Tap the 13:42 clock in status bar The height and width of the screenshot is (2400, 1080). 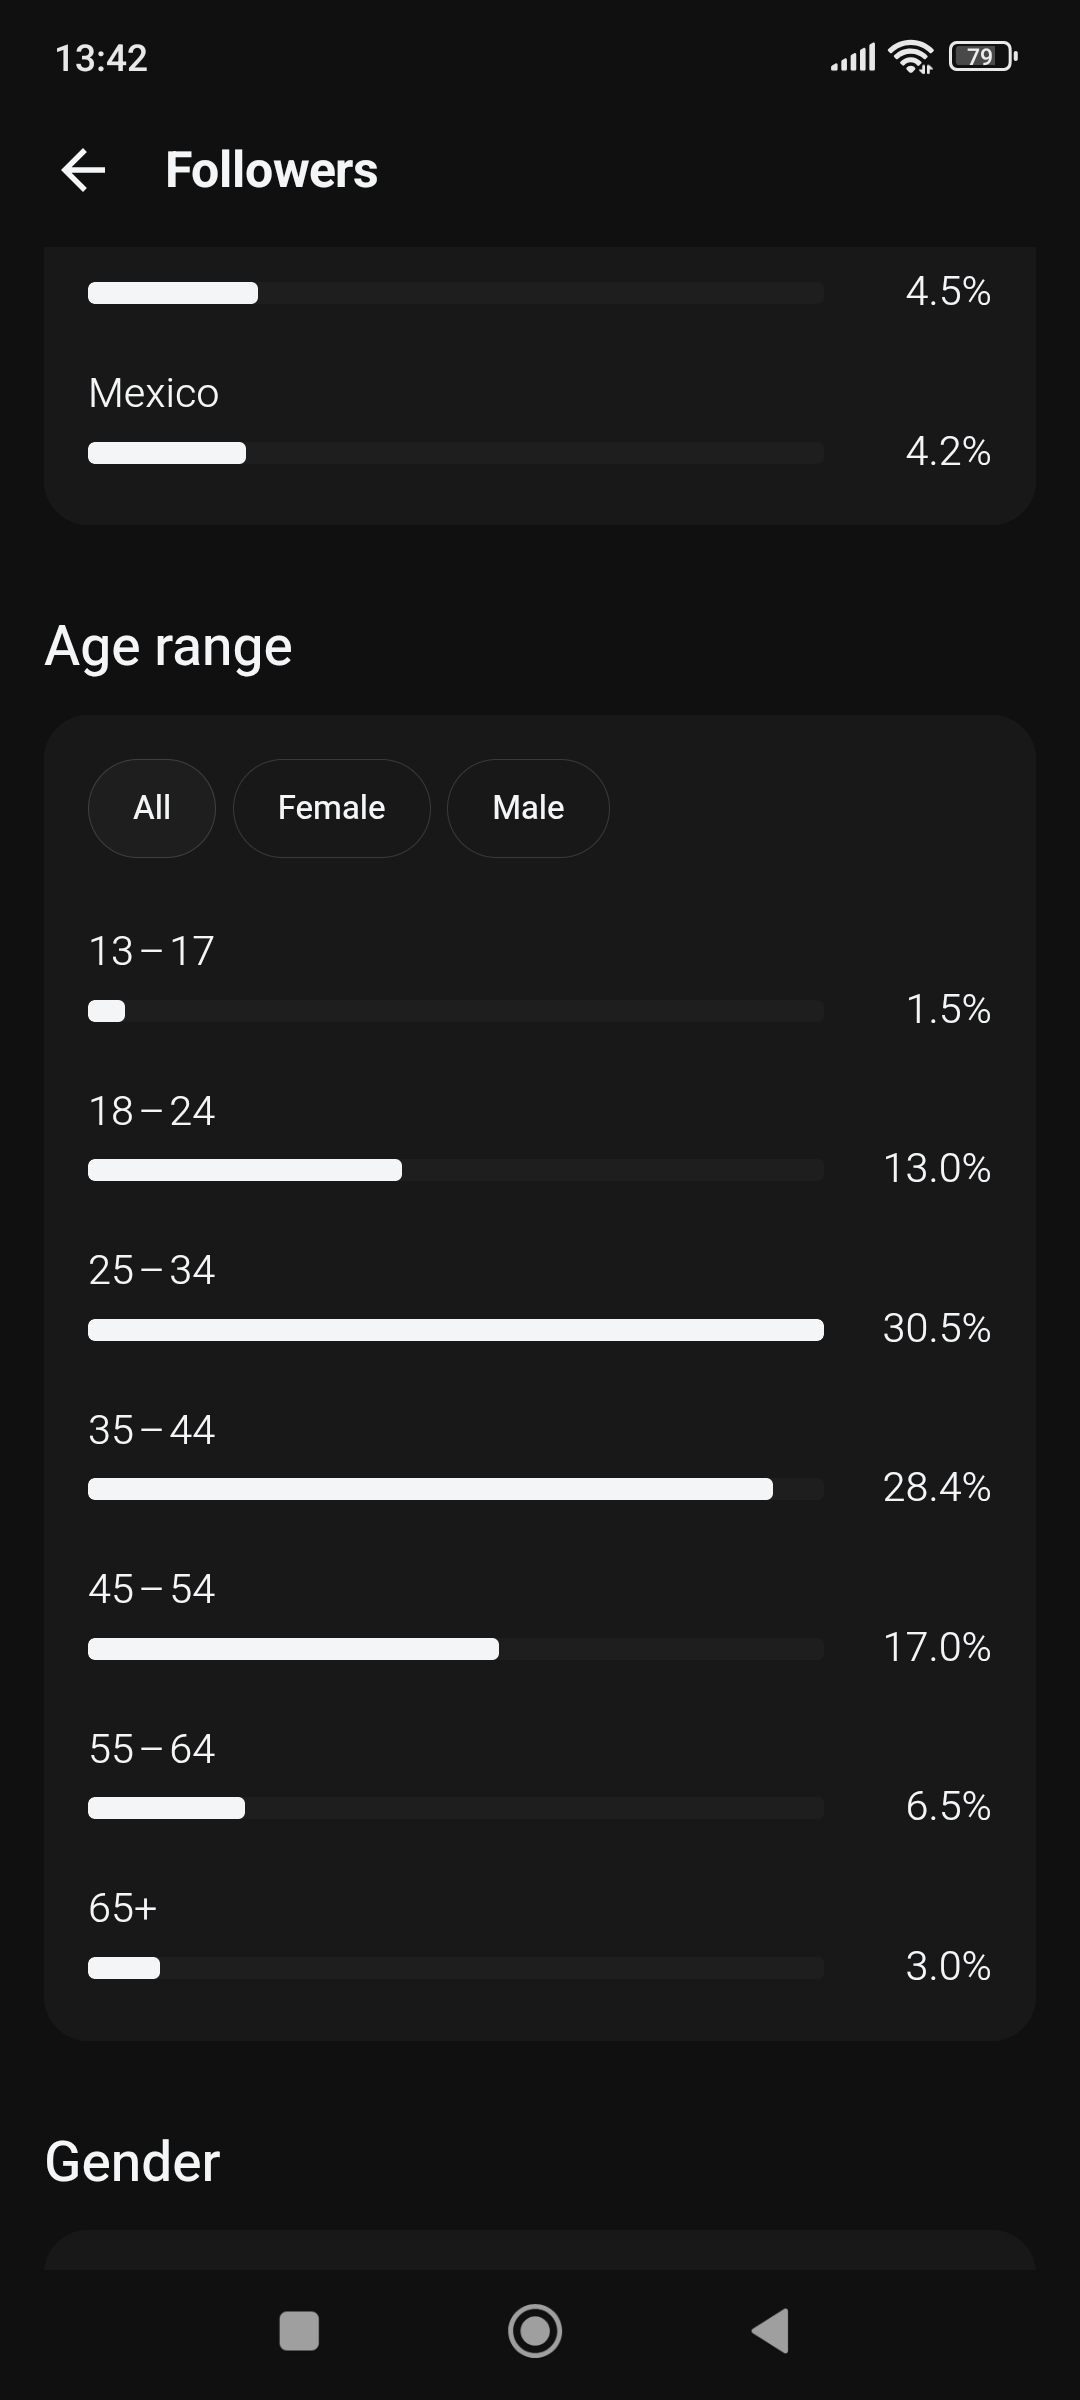[x=102, y=58]
